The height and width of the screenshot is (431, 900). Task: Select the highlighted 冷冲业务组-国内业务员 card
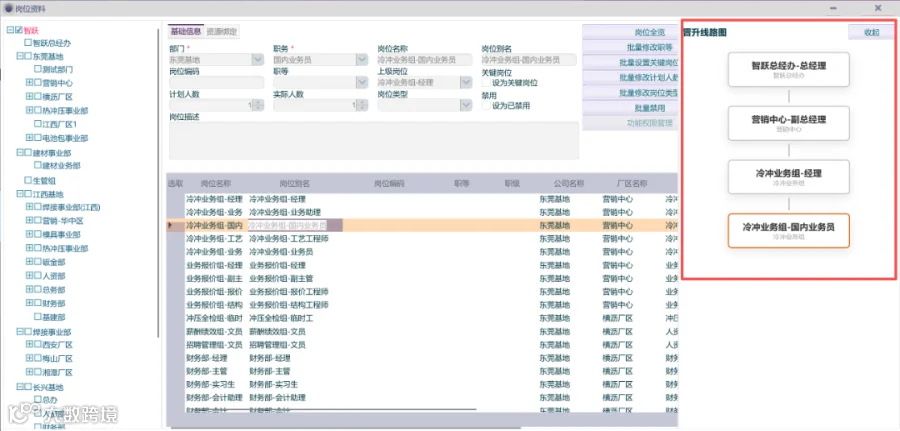(x=789, y=231)
